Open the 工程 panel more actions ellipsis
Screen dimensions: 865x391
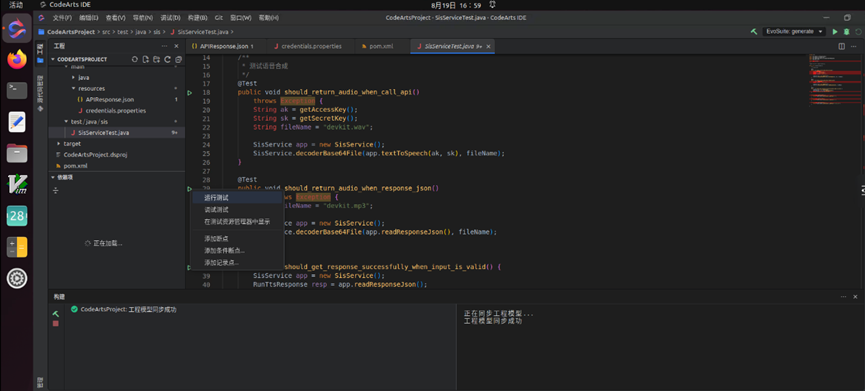tap(164, 46)
